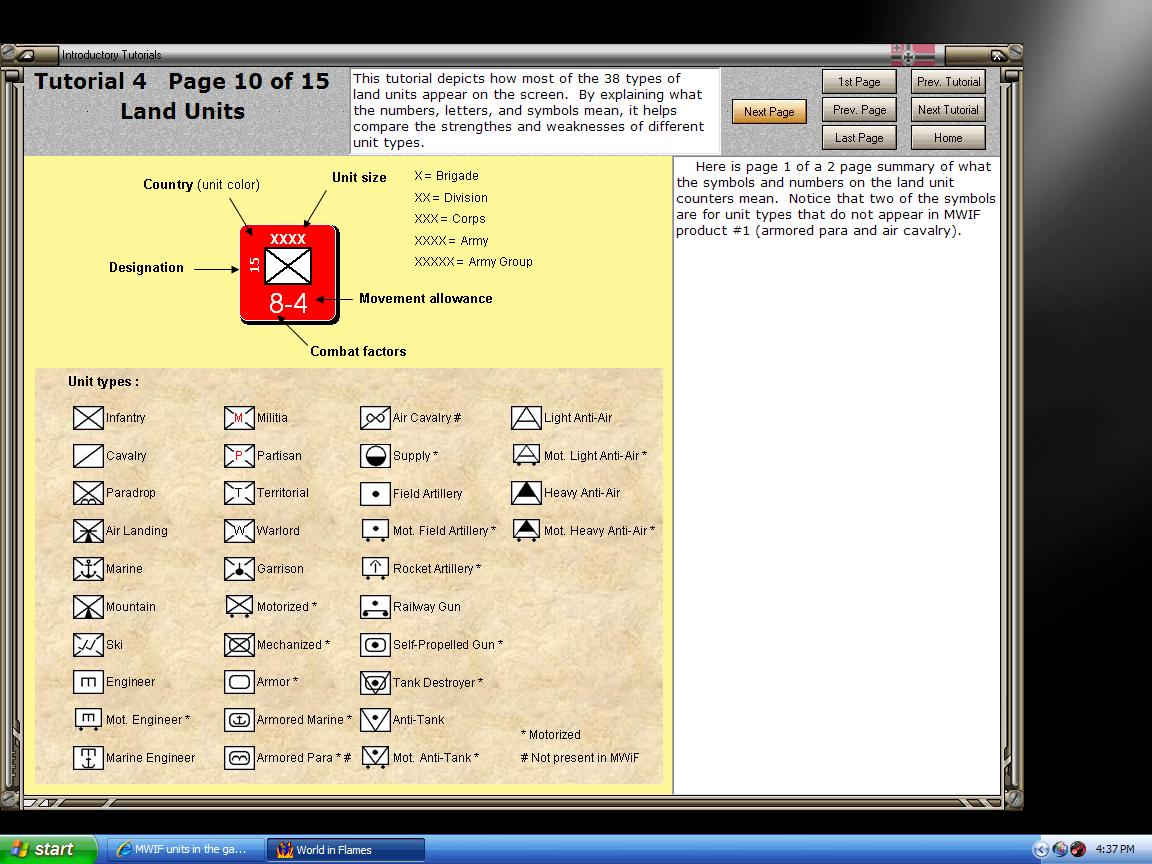Image resolution: width=1152 pixels, height=864 pixels.
Task: Click the Prev. Page button
Action: click(x=859, y=109)
